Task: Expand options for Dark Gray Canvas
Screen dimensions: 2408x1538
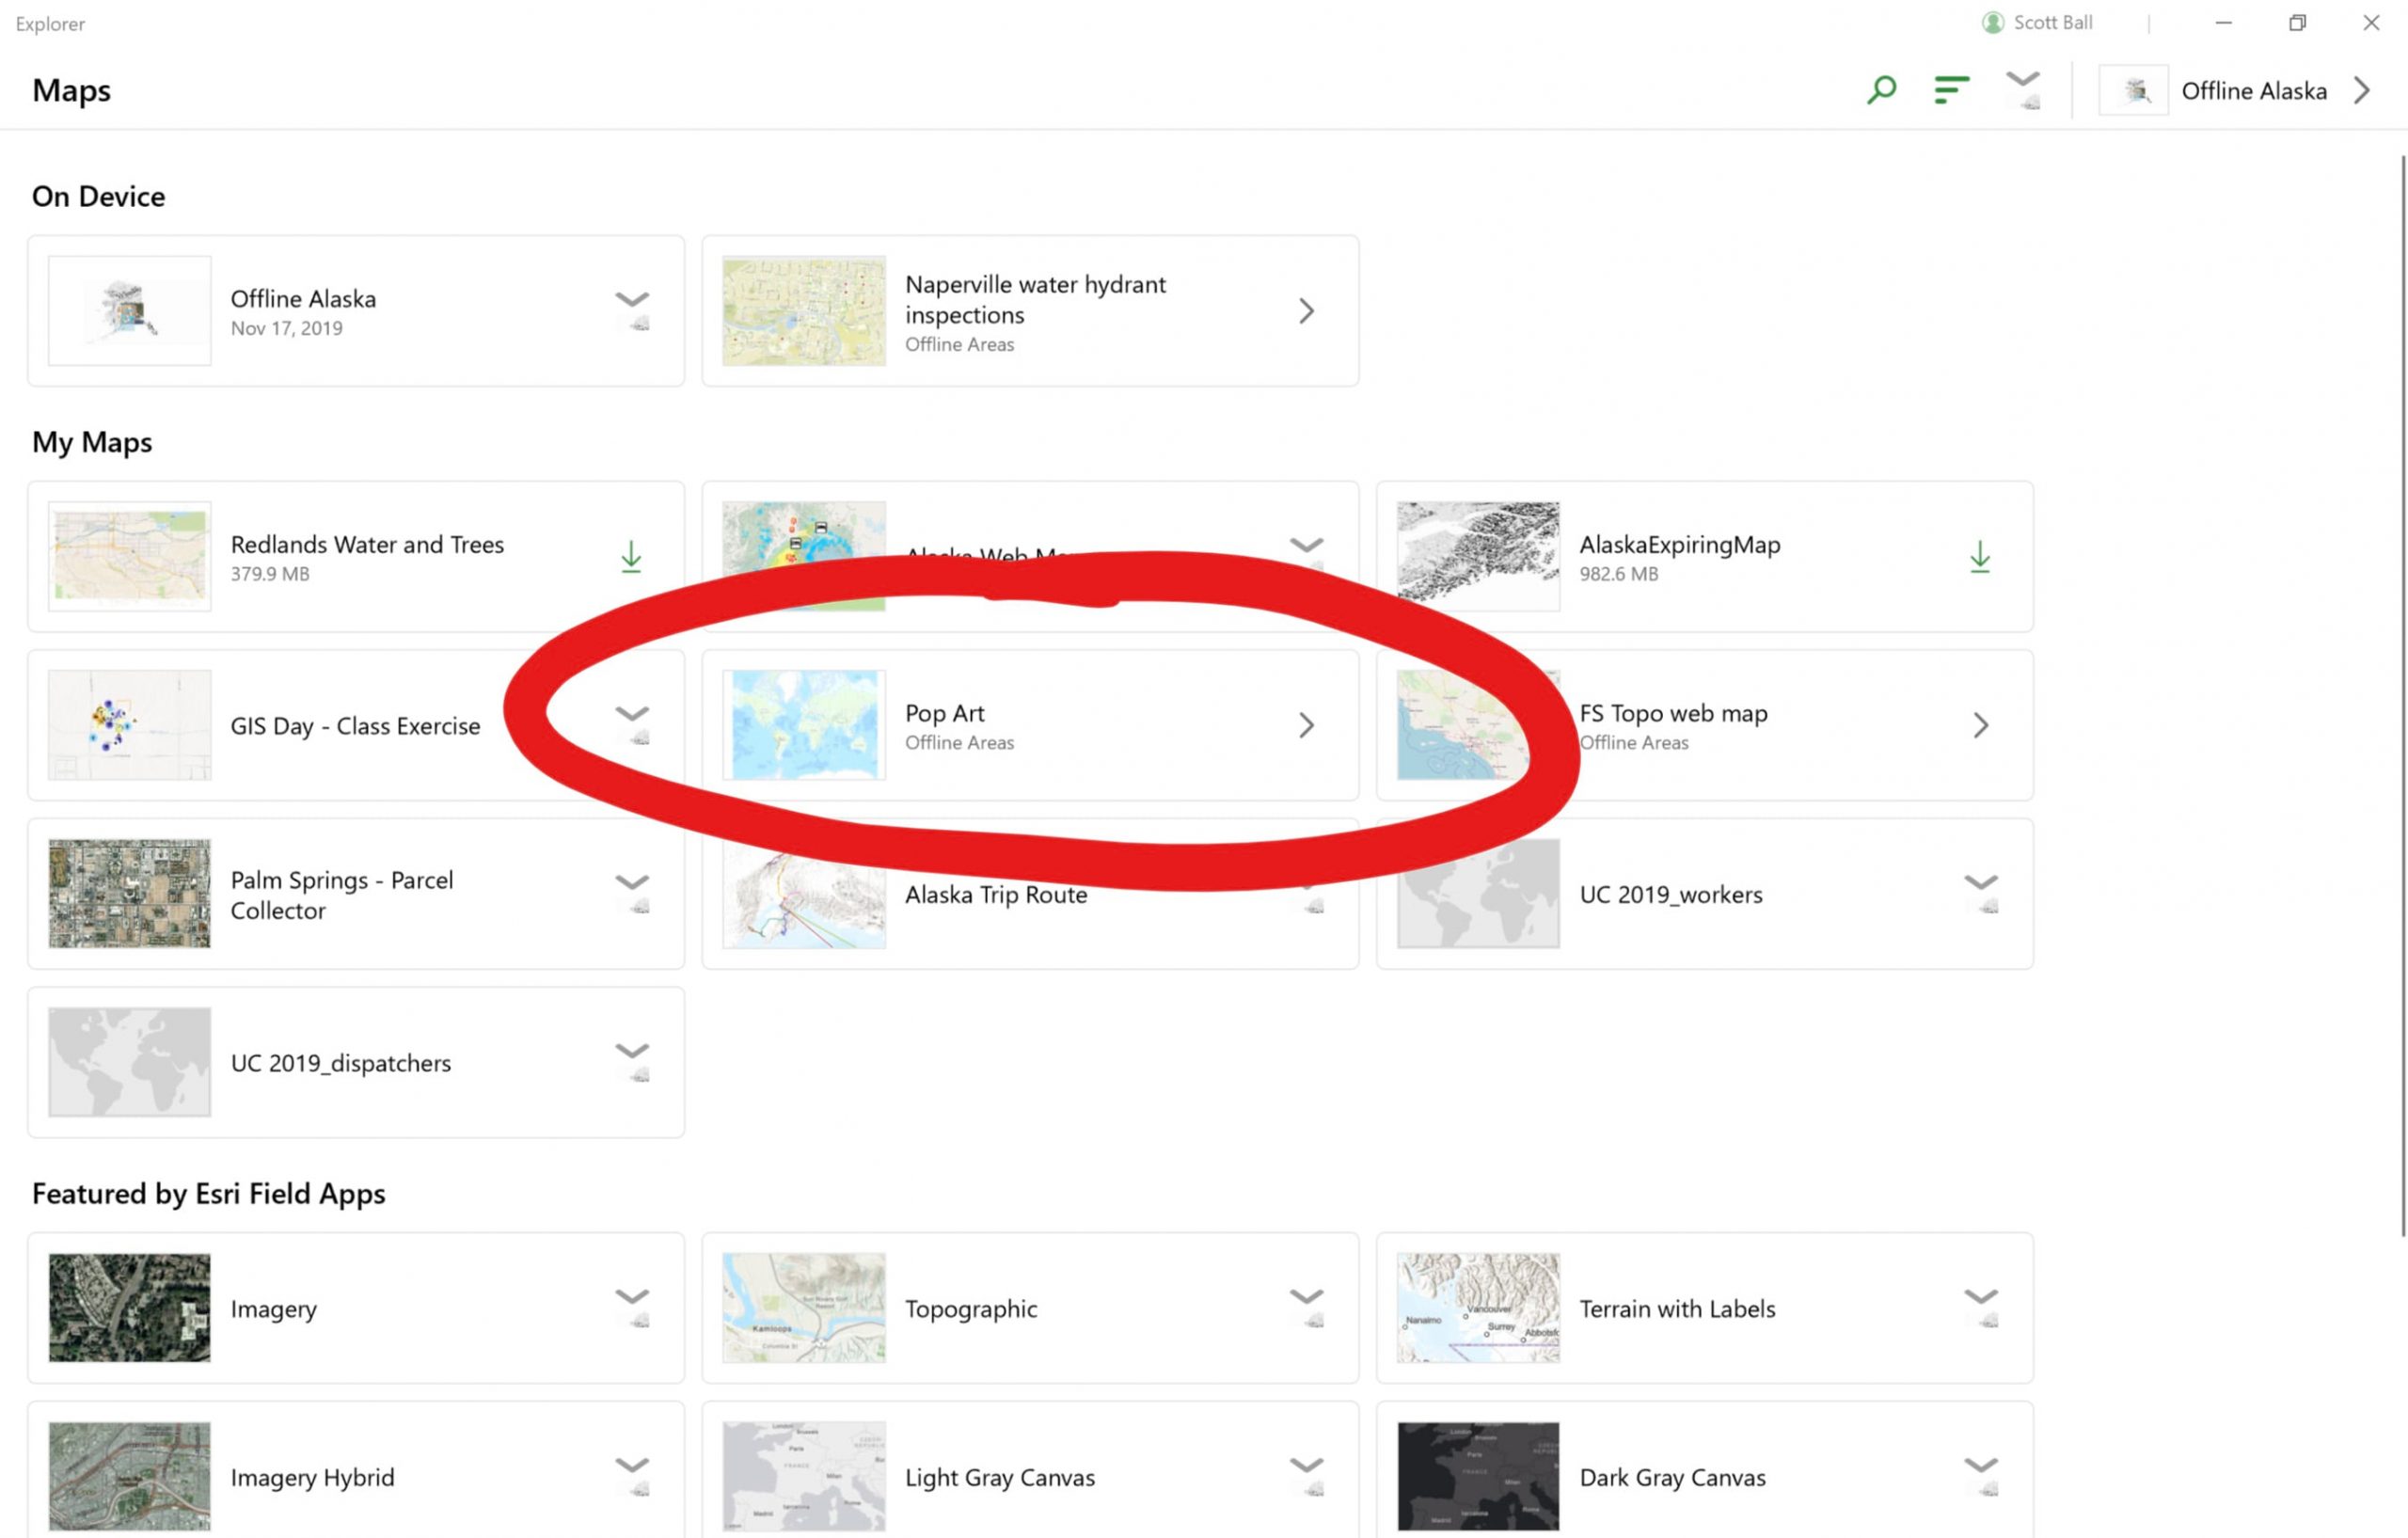Action: (1980, 1465)
